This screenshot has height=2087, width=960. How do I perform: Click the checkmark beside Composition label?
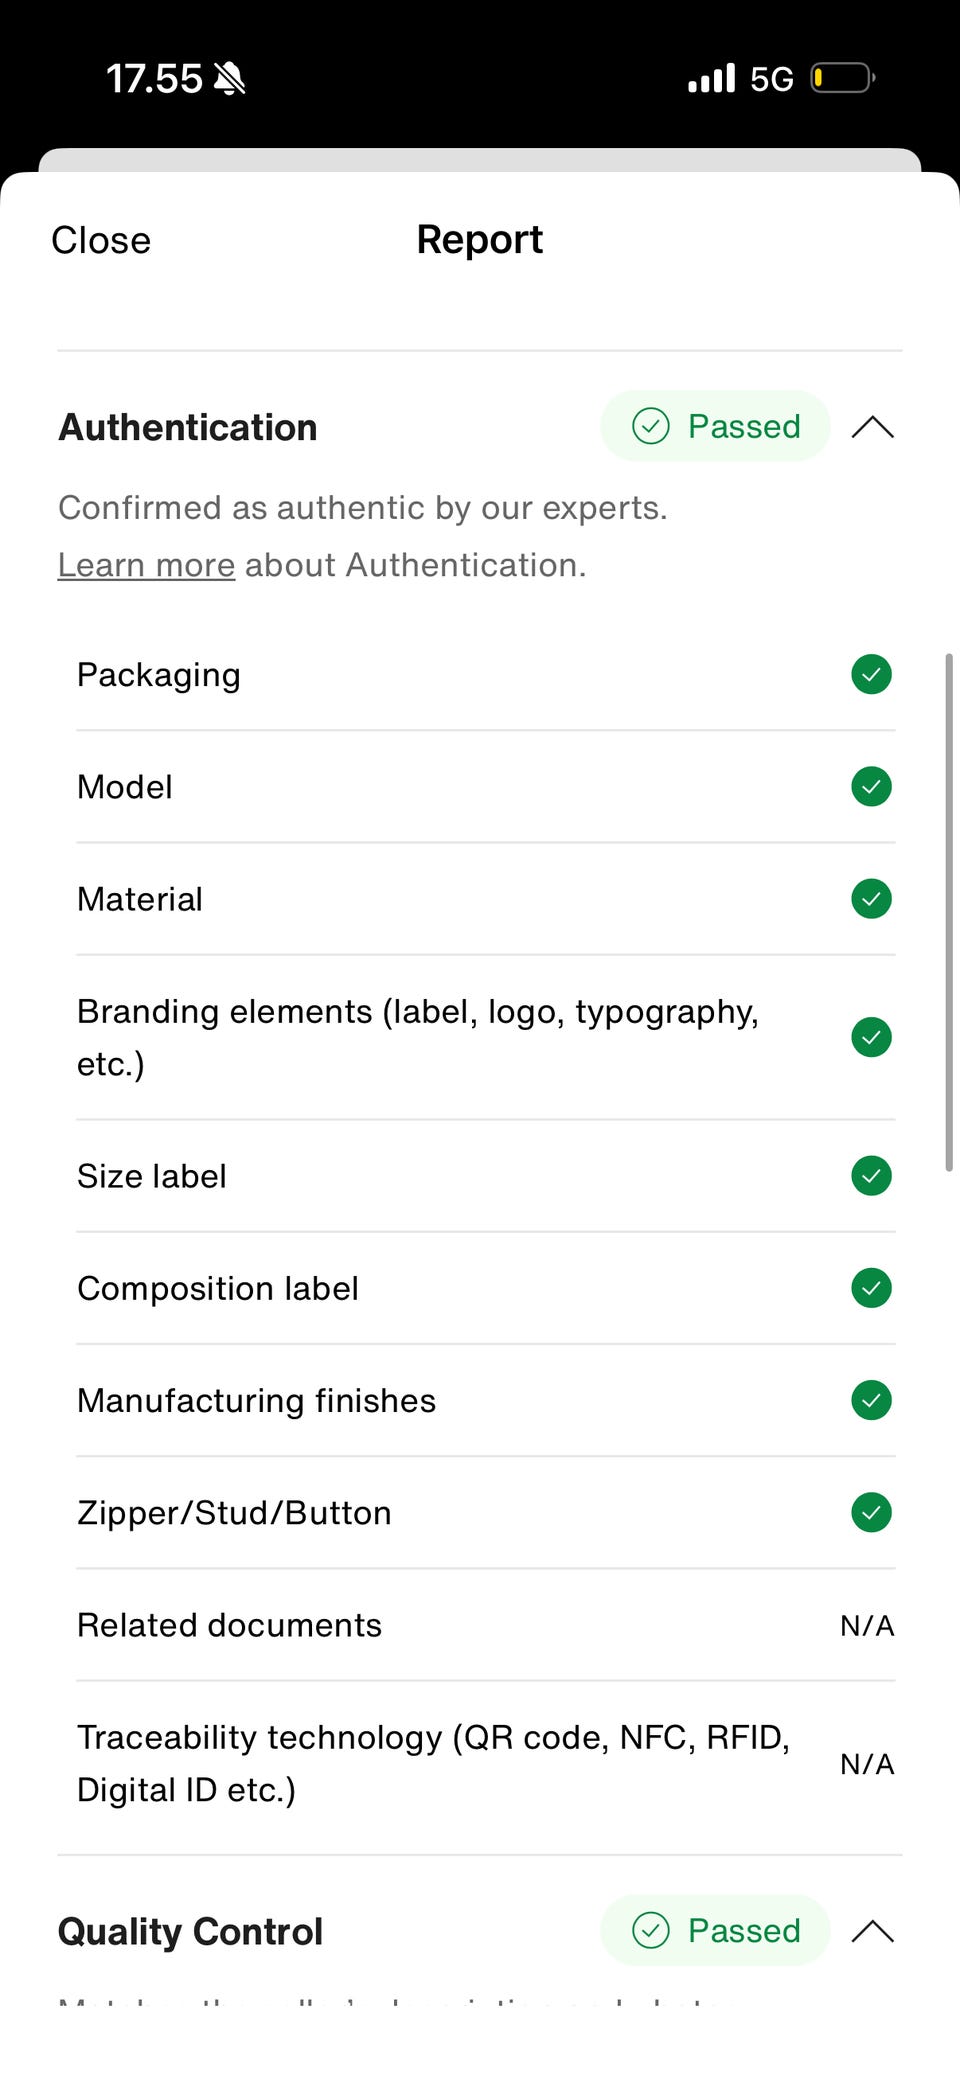[x=871, y=1287]
